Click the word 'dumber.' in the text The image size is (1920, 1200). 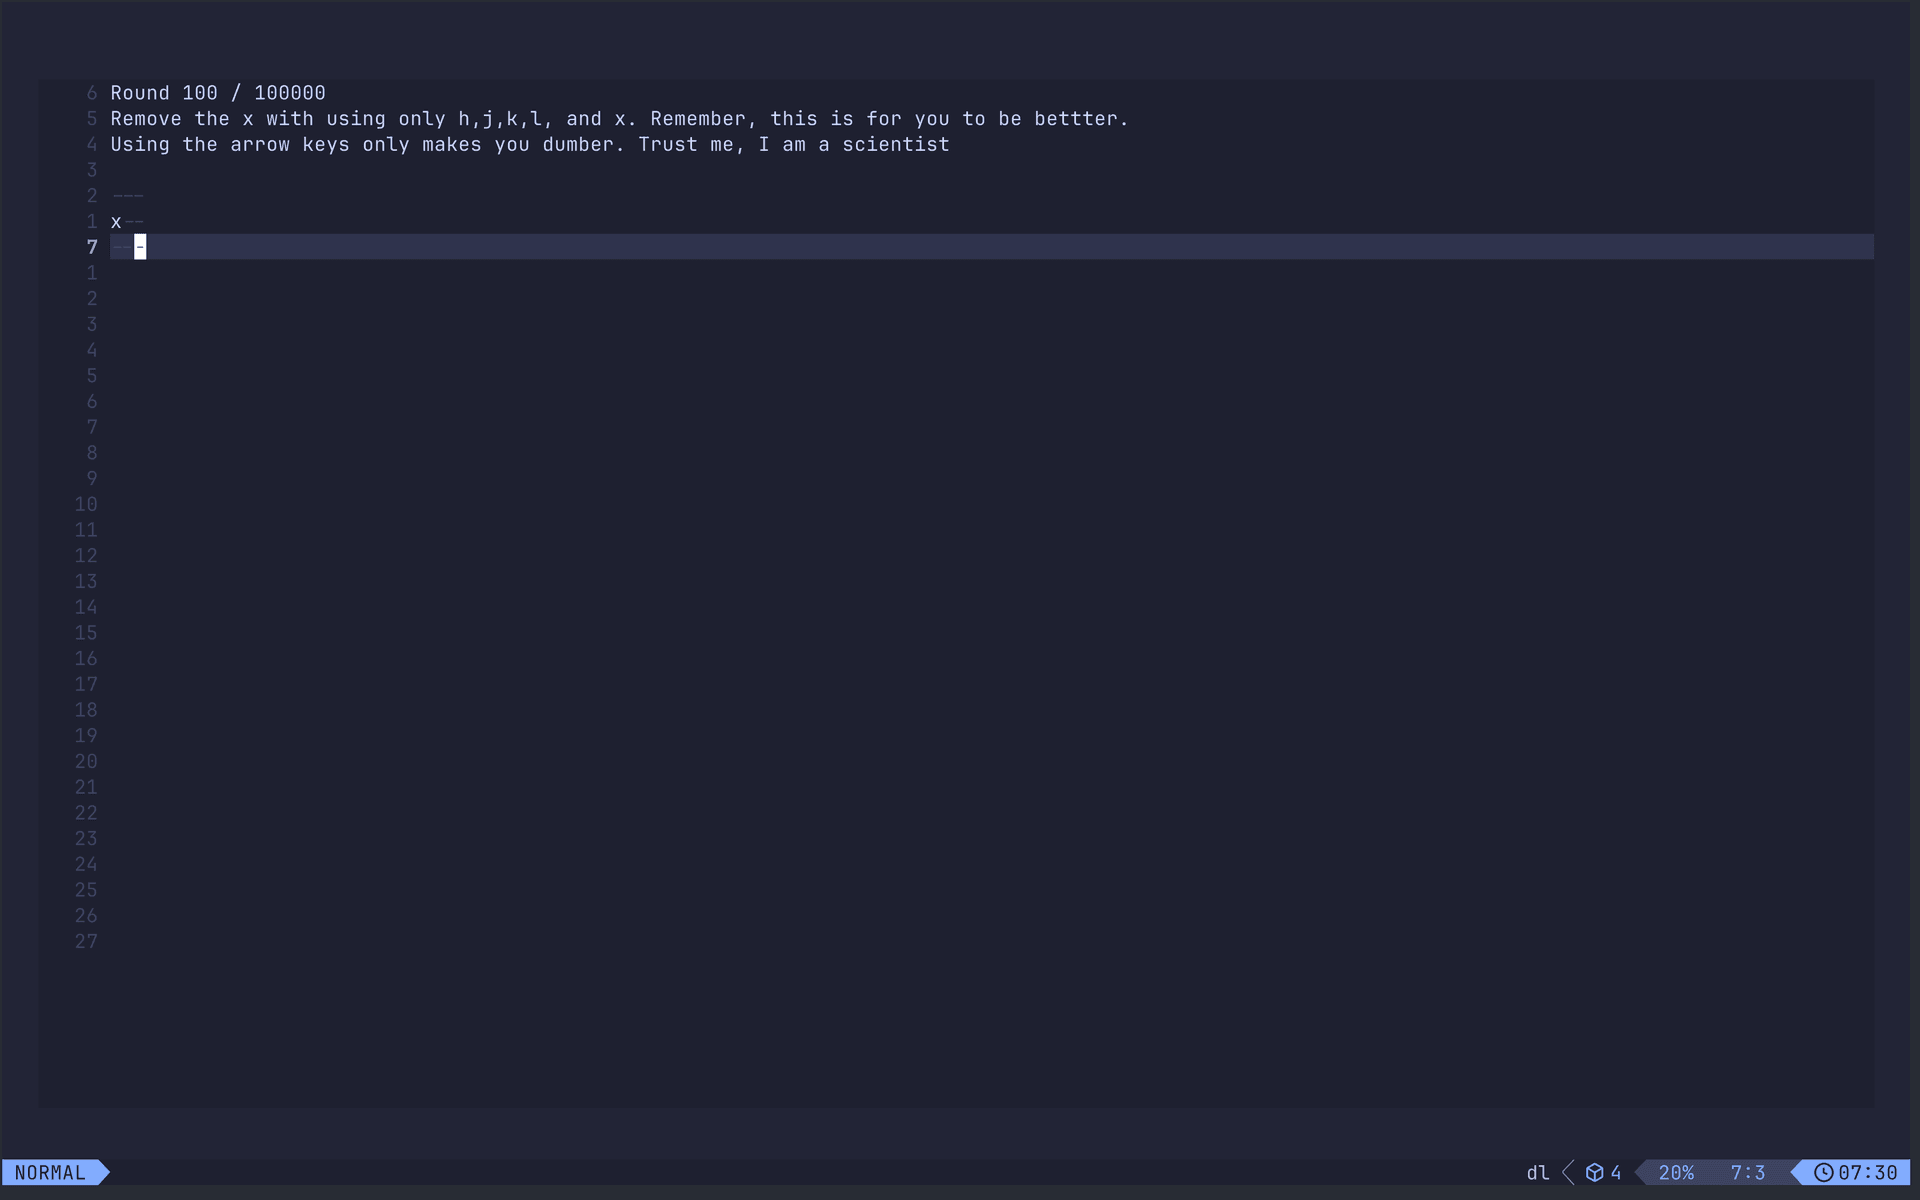(x=584, y=145)
